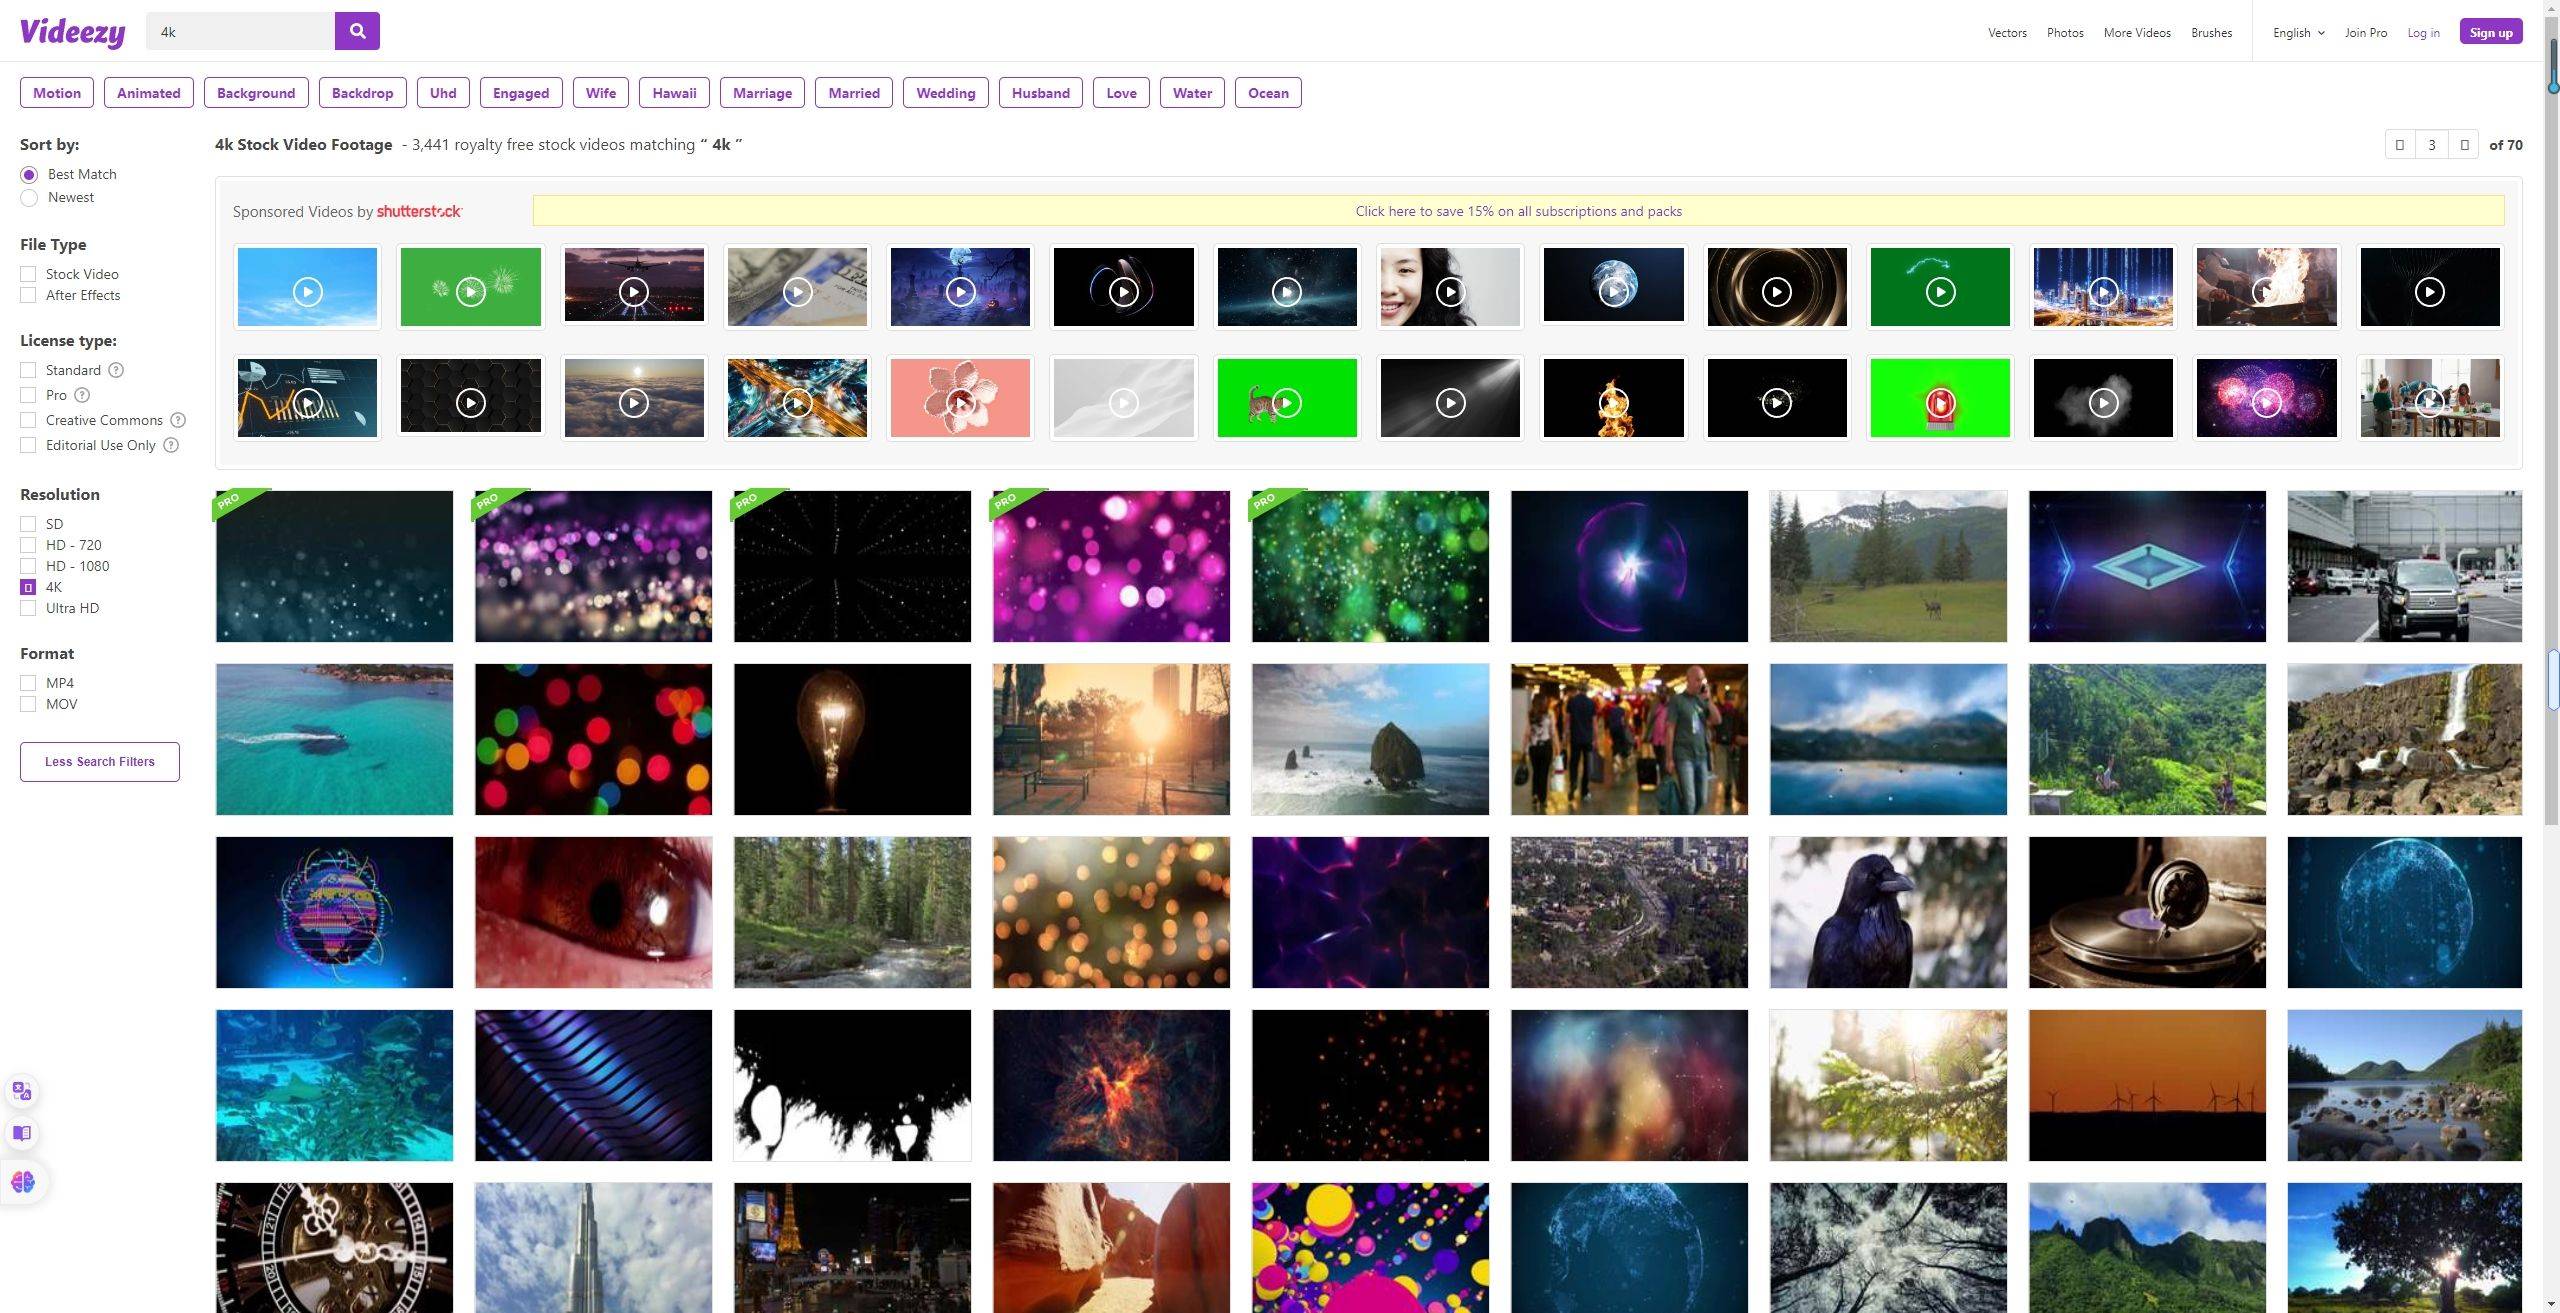
Task: Click the search magnifier icon
Action: click(357, 30)
